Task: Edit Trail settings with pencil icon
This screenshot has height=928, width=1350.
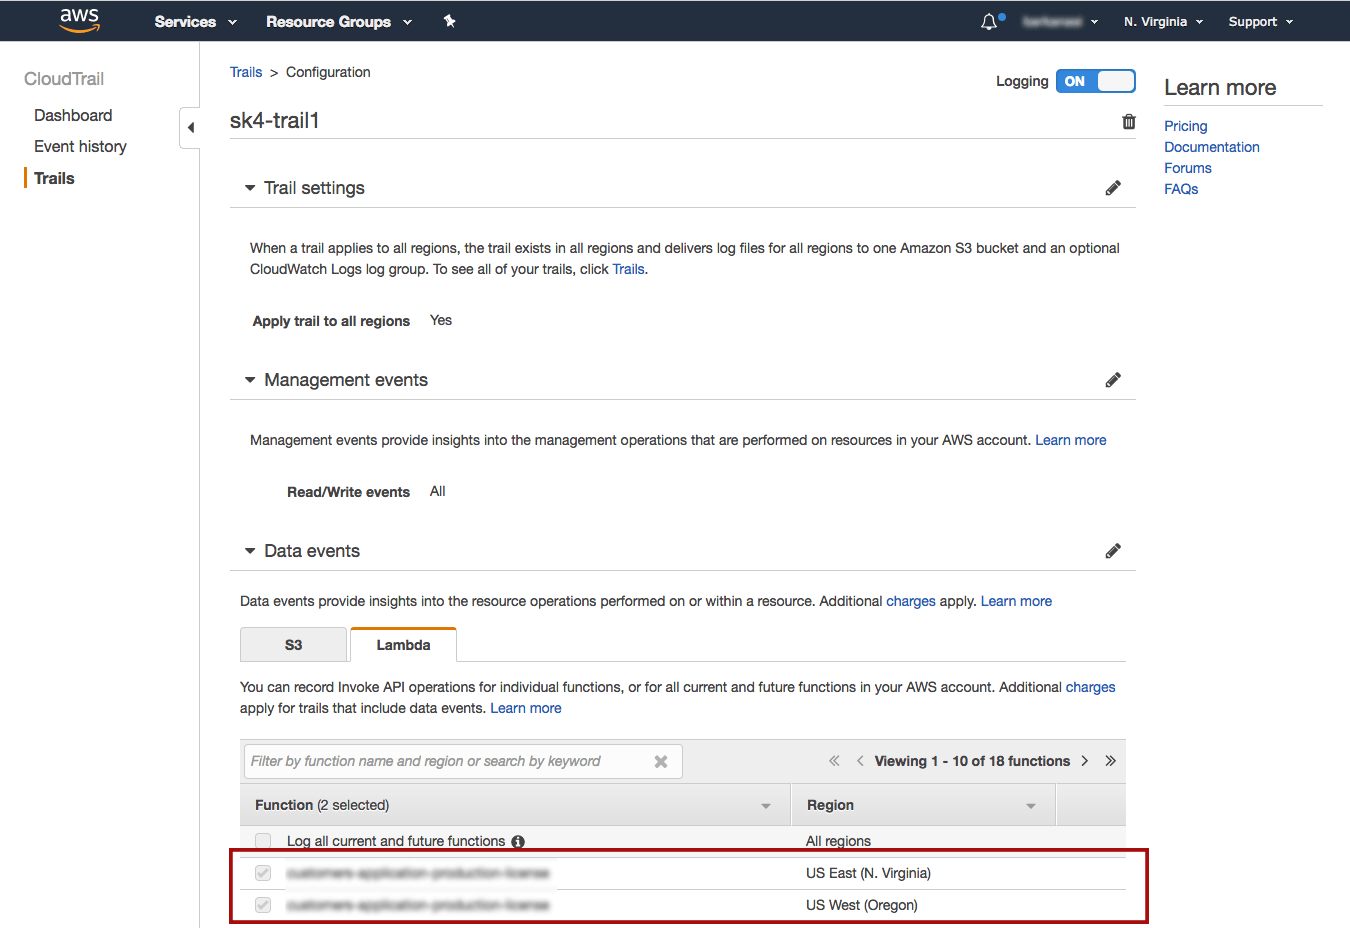Action: coord(1113,188)
